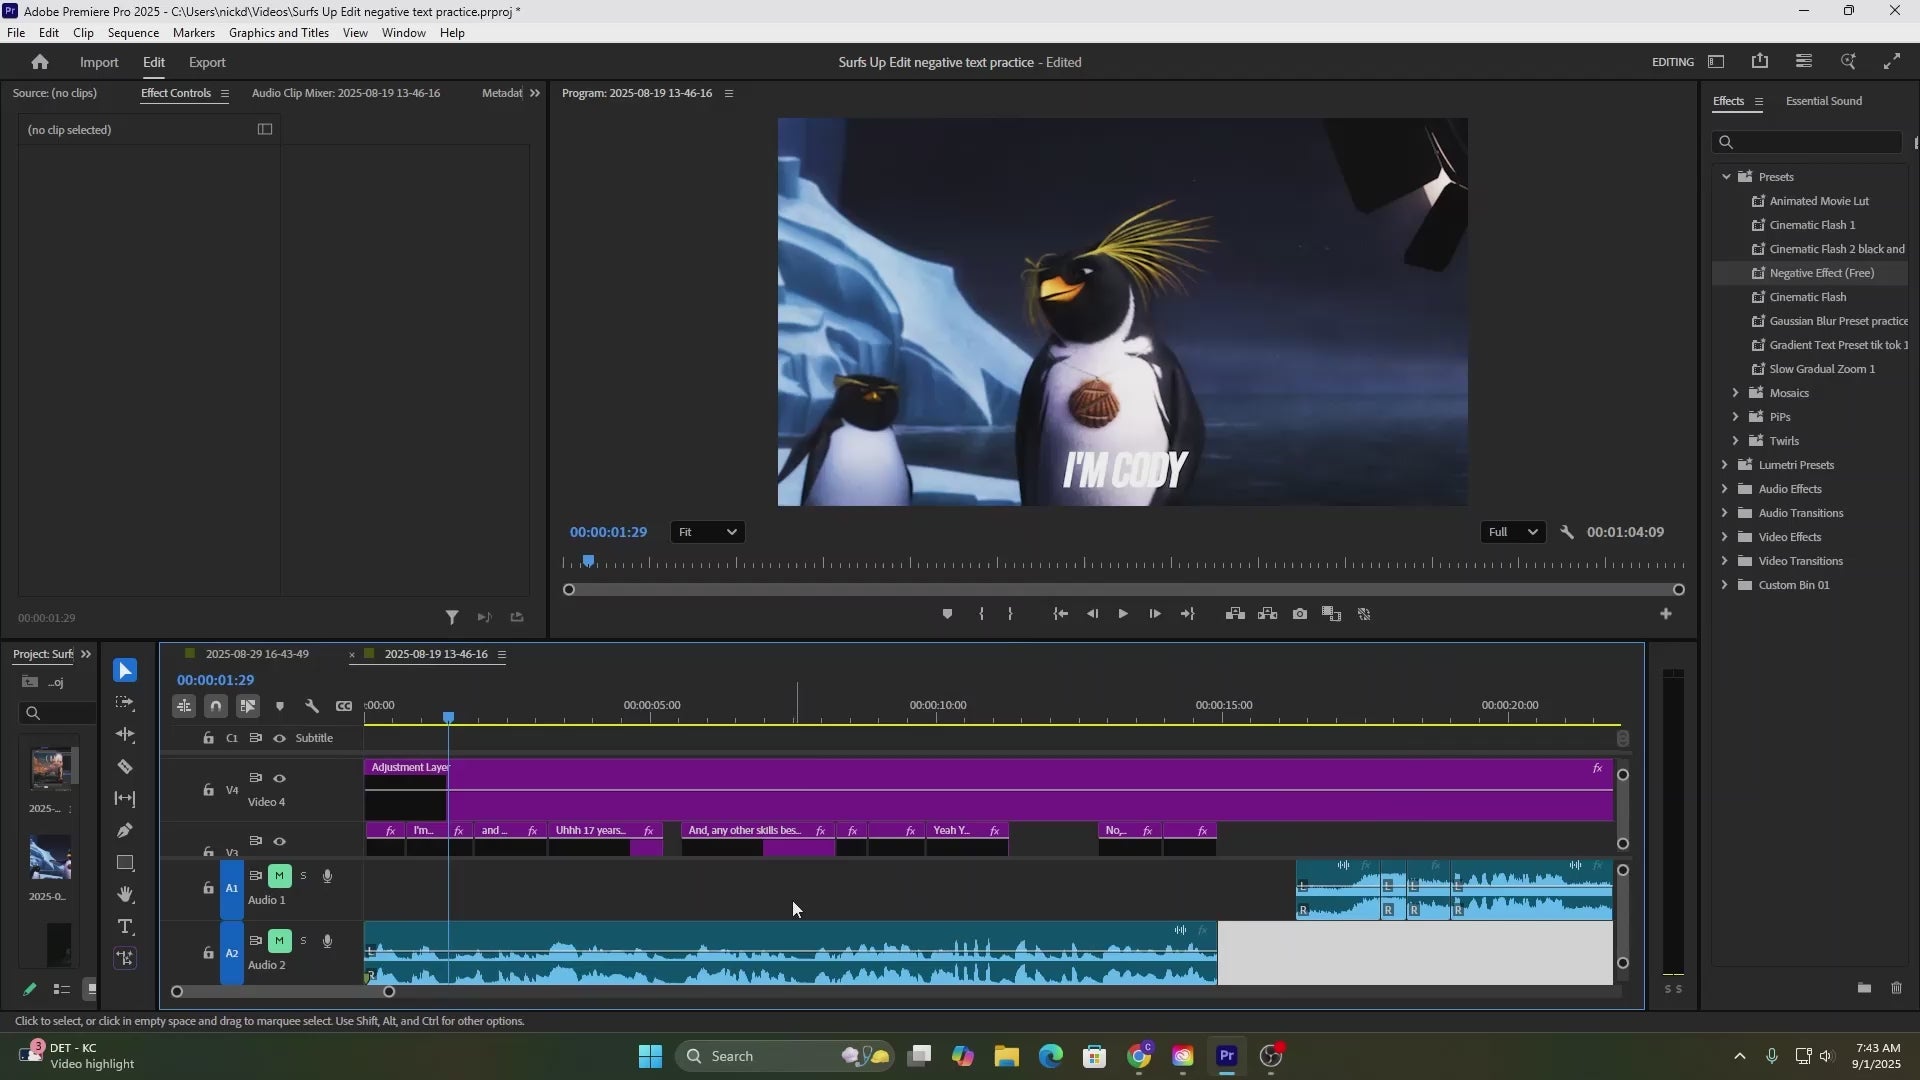This screenshot has width=1920, height=1080.
Task: Toggle Snap in Timeline magnet icon
Action: coord(216,706)
